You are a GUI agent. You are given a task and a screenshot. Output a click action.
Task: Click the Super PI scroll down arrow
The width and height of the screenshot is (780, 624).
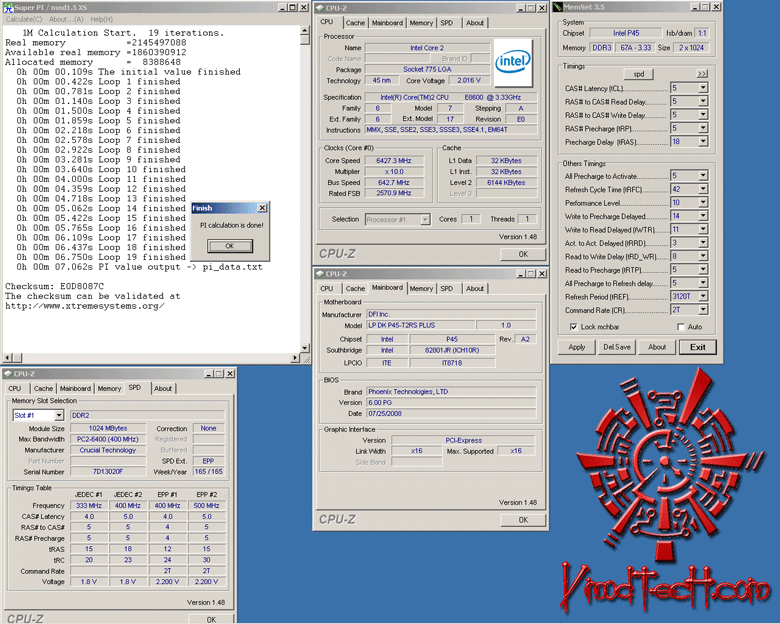click(305, 348)
